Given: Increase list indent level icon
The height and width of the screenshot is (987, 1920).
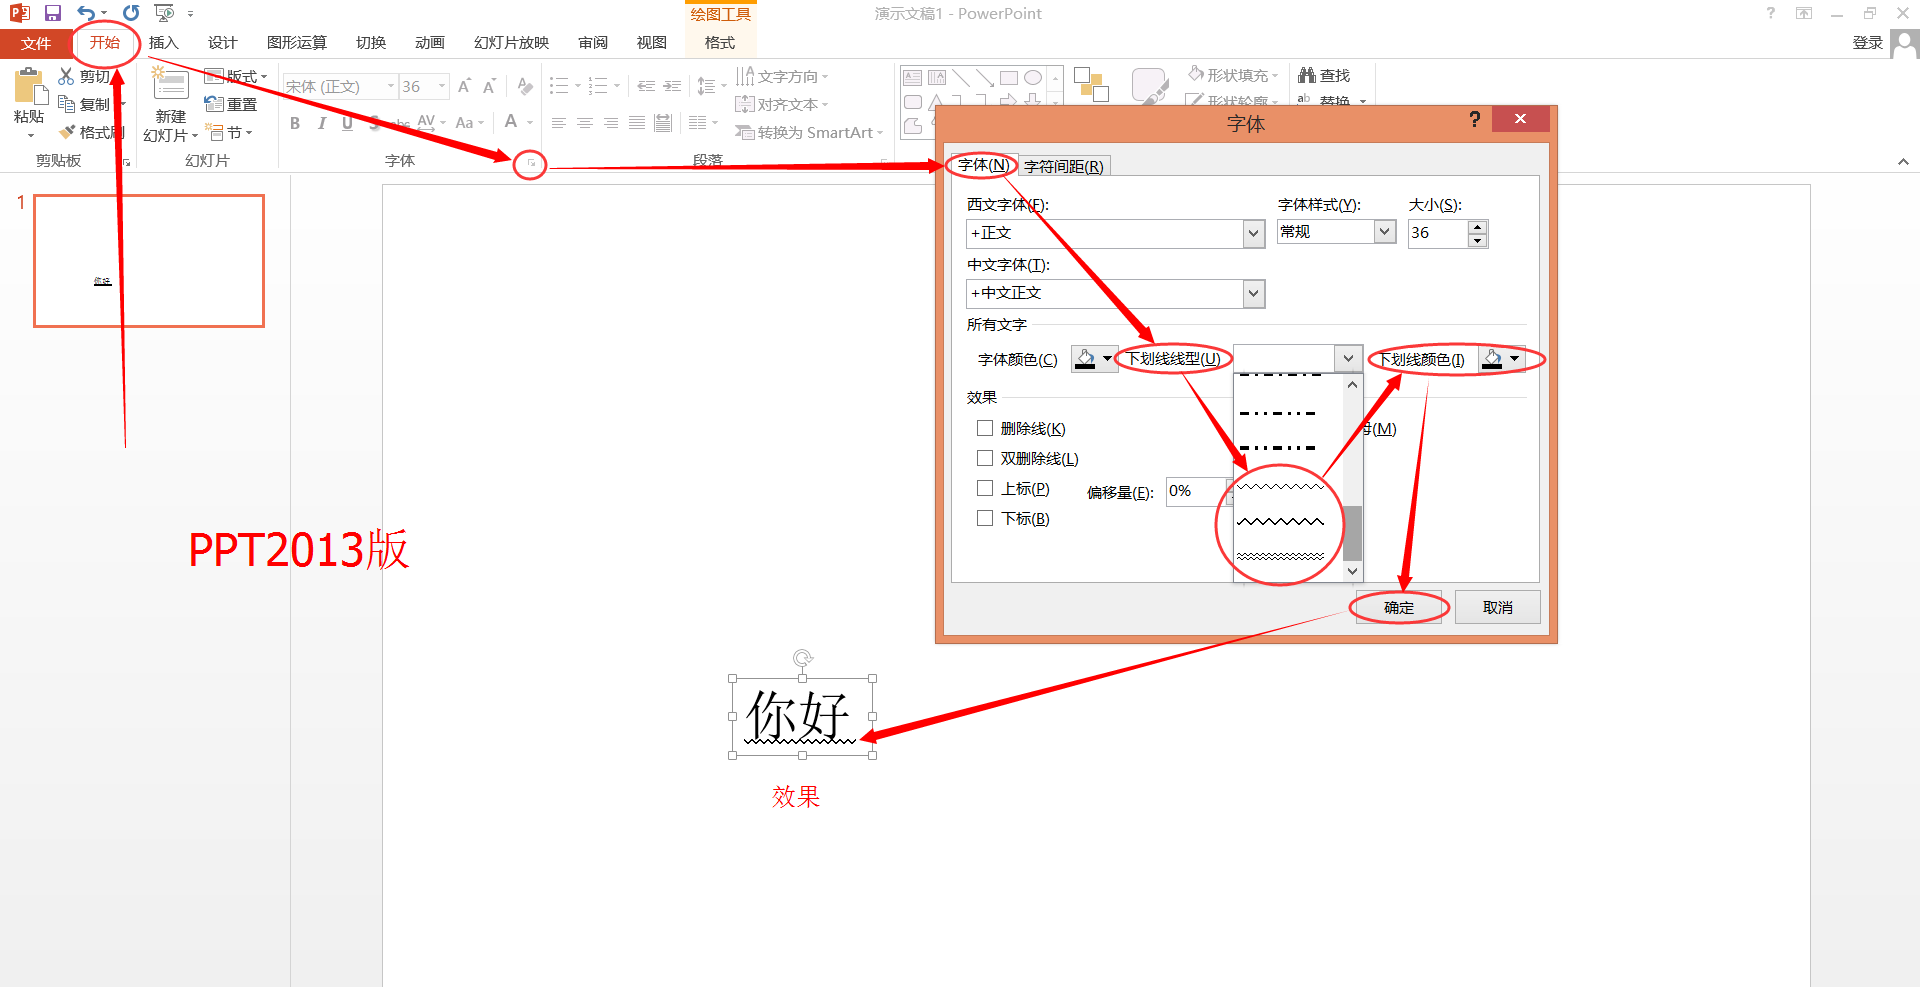Looking at the screenshot, I should click(672, 86).
